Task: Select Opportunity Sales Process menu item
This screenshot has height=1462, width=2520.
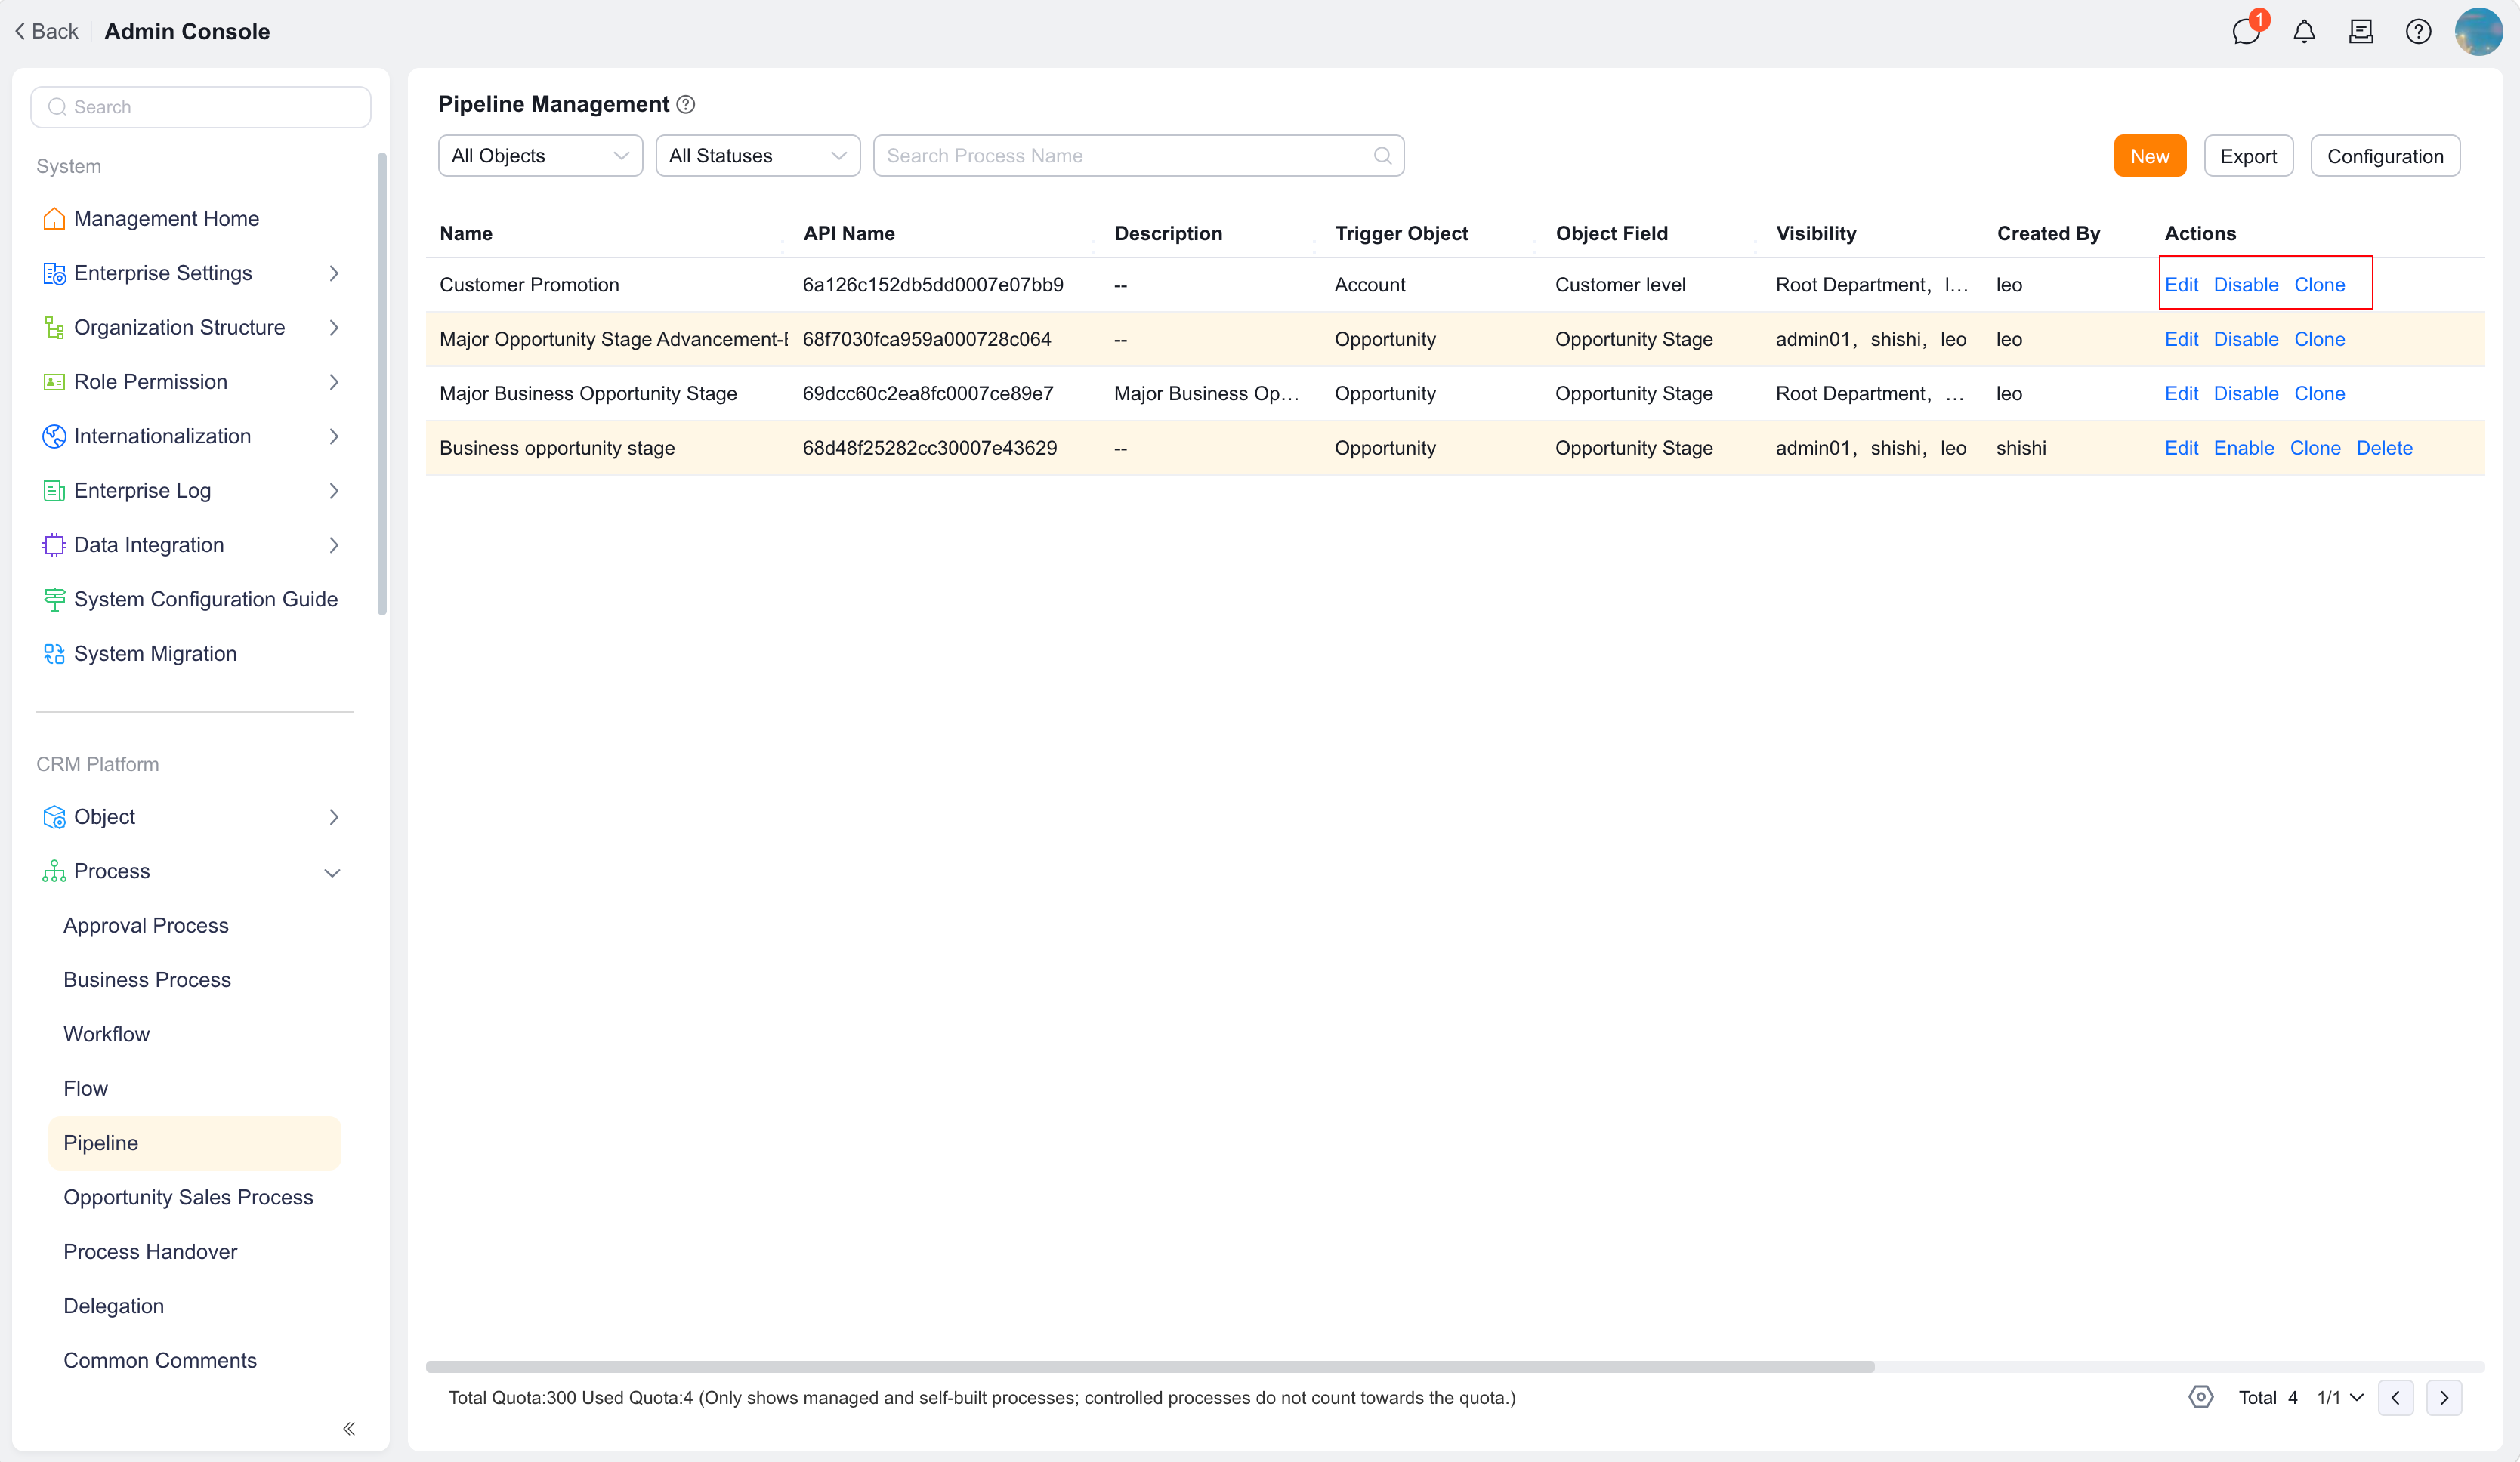Action: [188, 1197]
